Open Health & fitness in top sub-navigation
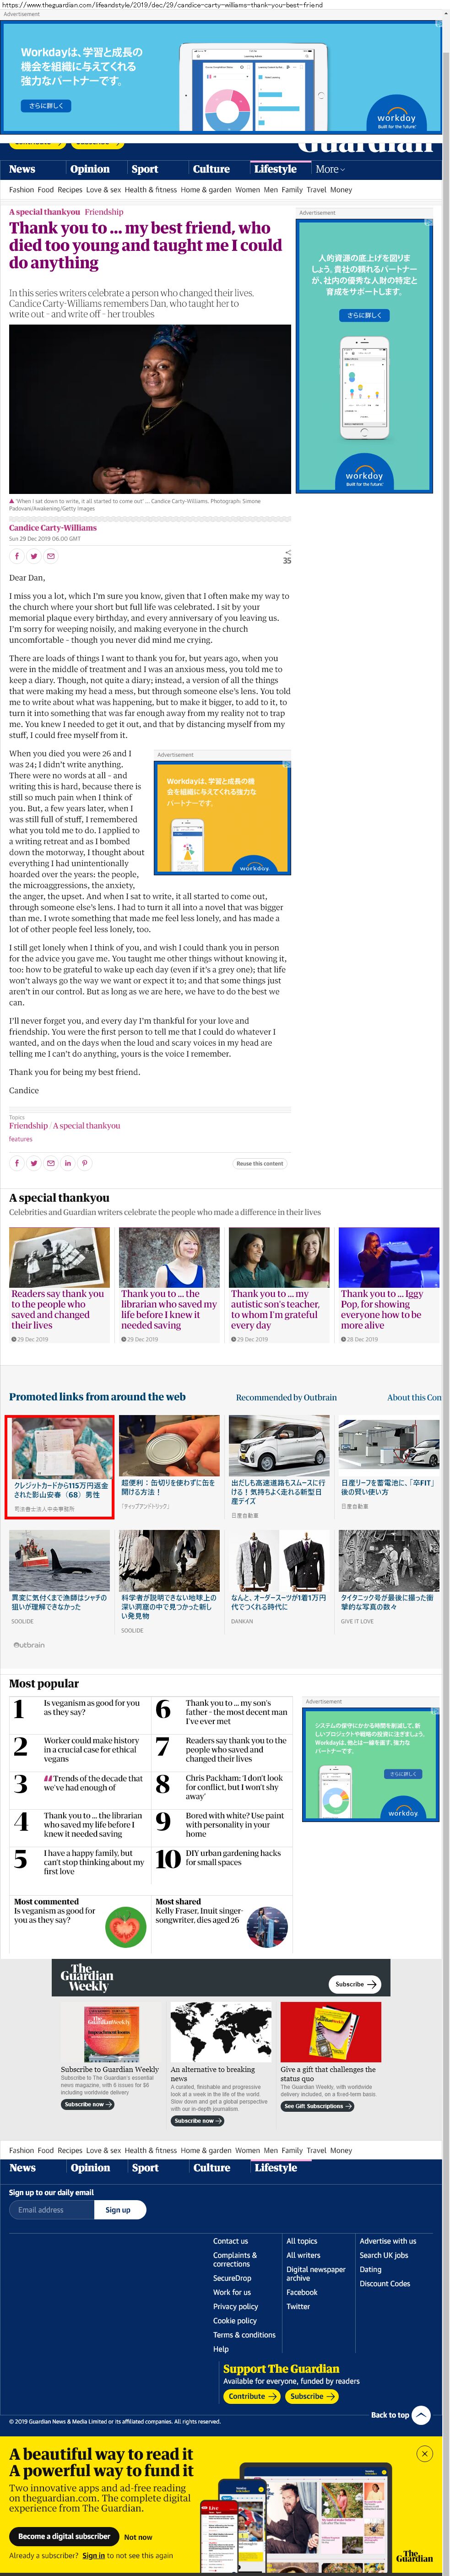 (150, 189)
